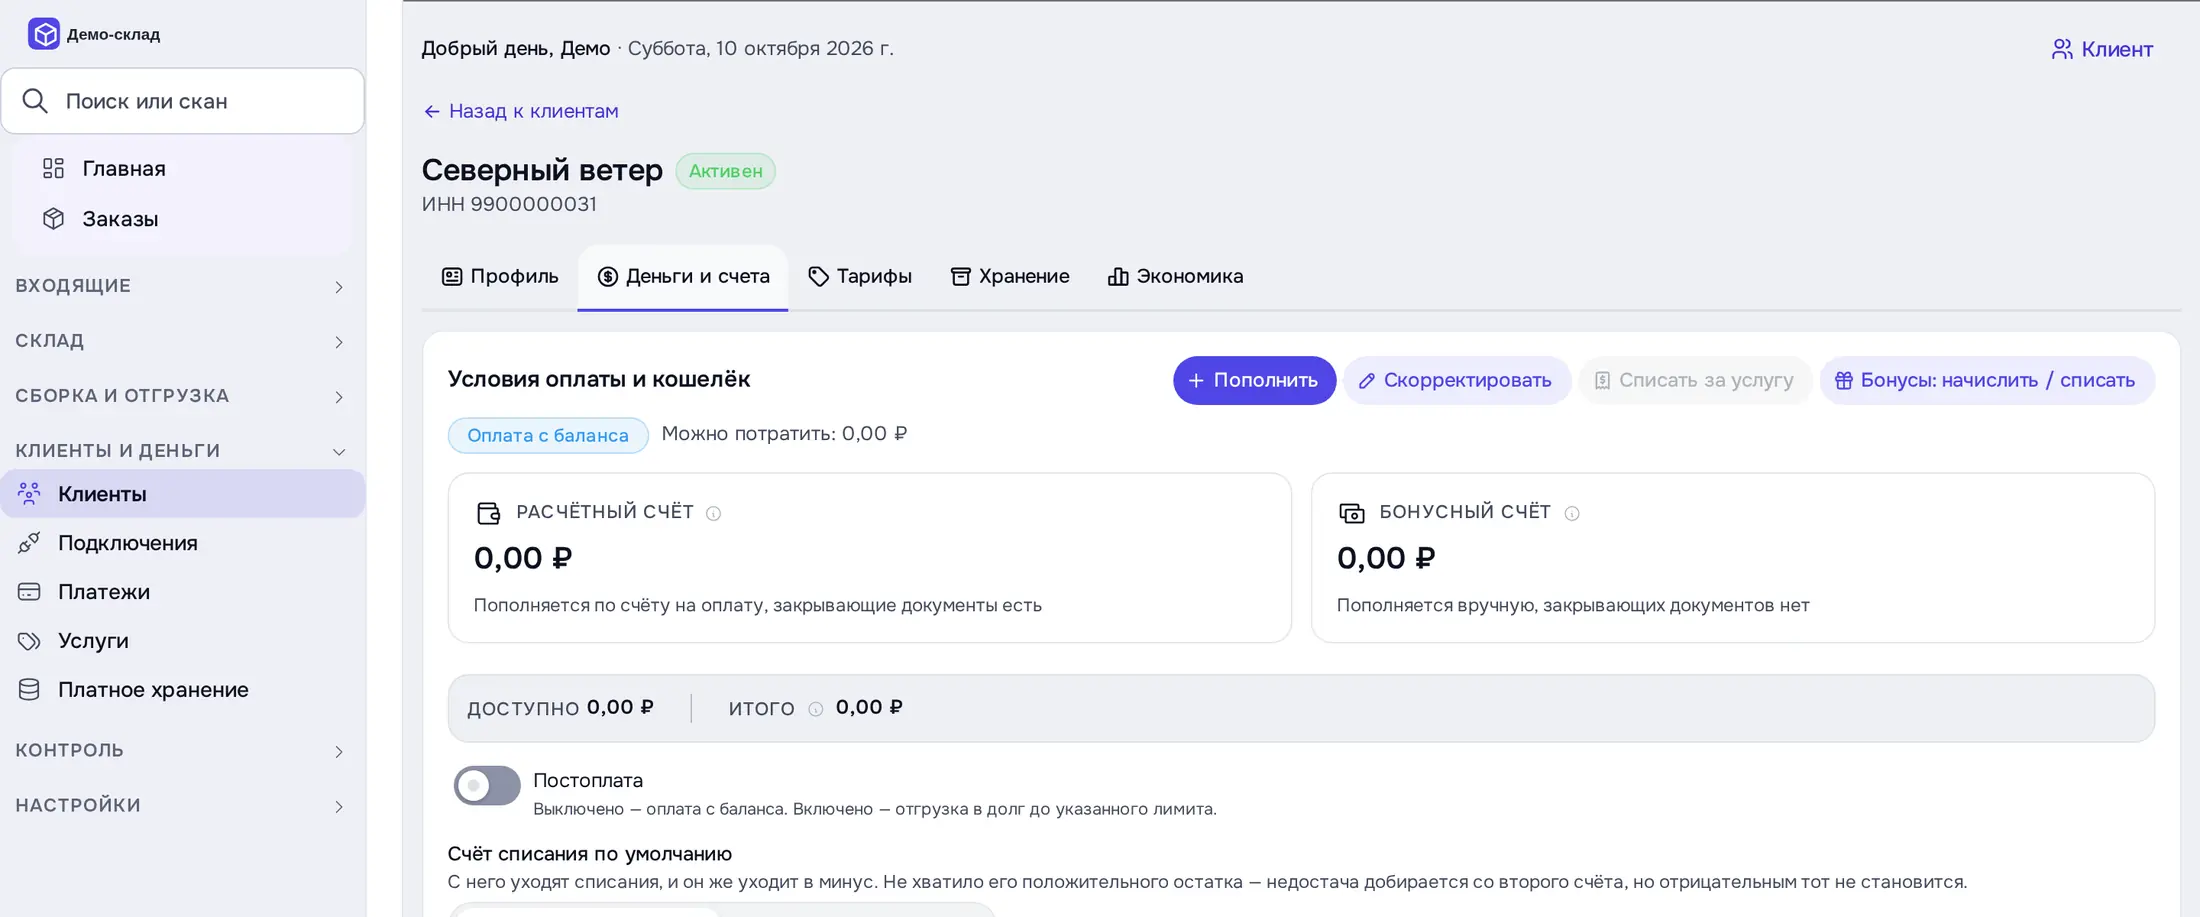Click the Списать за услугу button
2200x917 pixels.
pos(1695,380)
